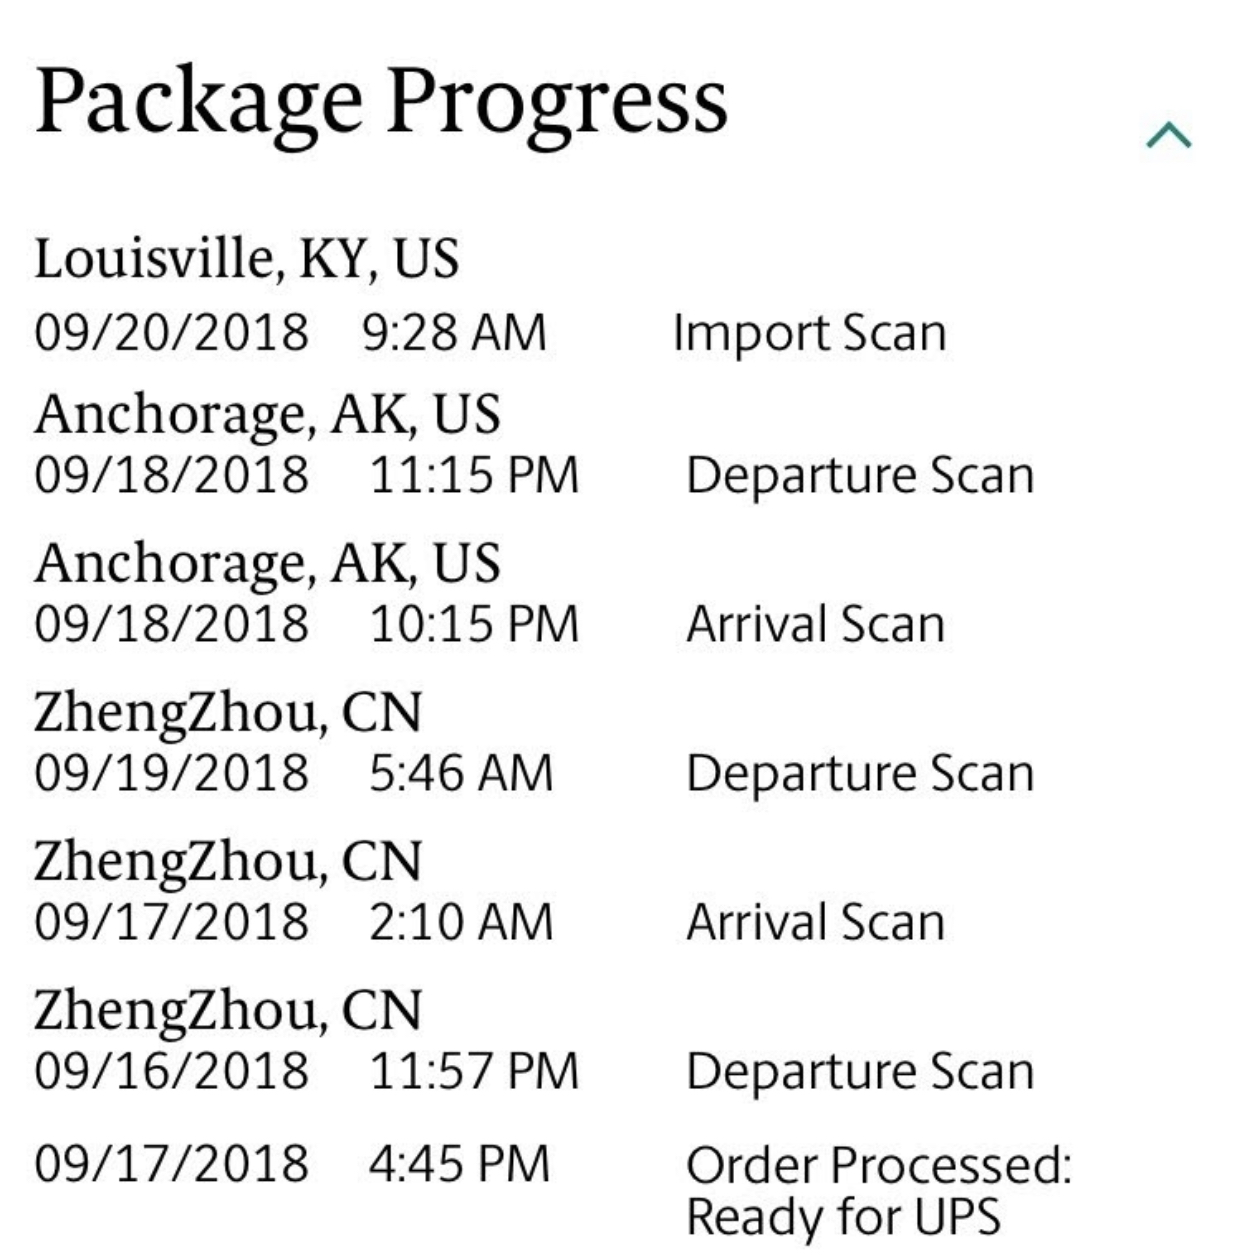The width and height of the screenshot is (1242, 1256).
Task: Click ZhengZhou Departure Scan on 09/19/2018
Action: (860, 774)
